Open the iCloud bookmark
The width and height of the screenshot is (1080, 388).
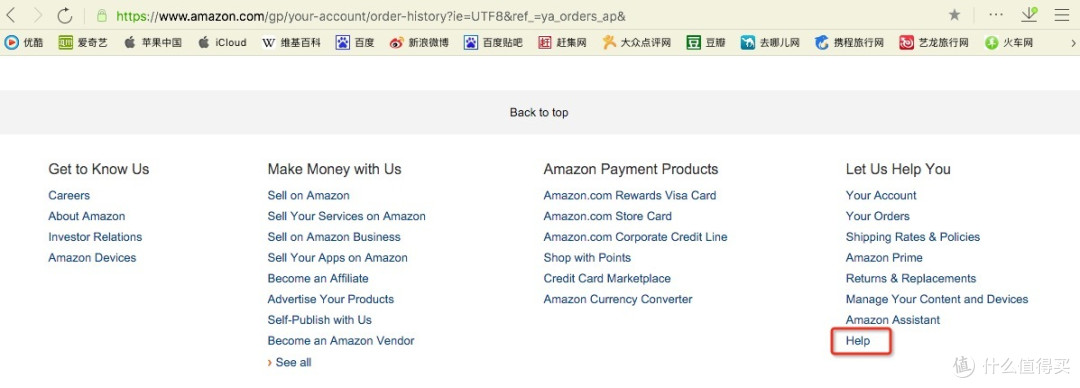pyautogui.click(x=222, y=42)
